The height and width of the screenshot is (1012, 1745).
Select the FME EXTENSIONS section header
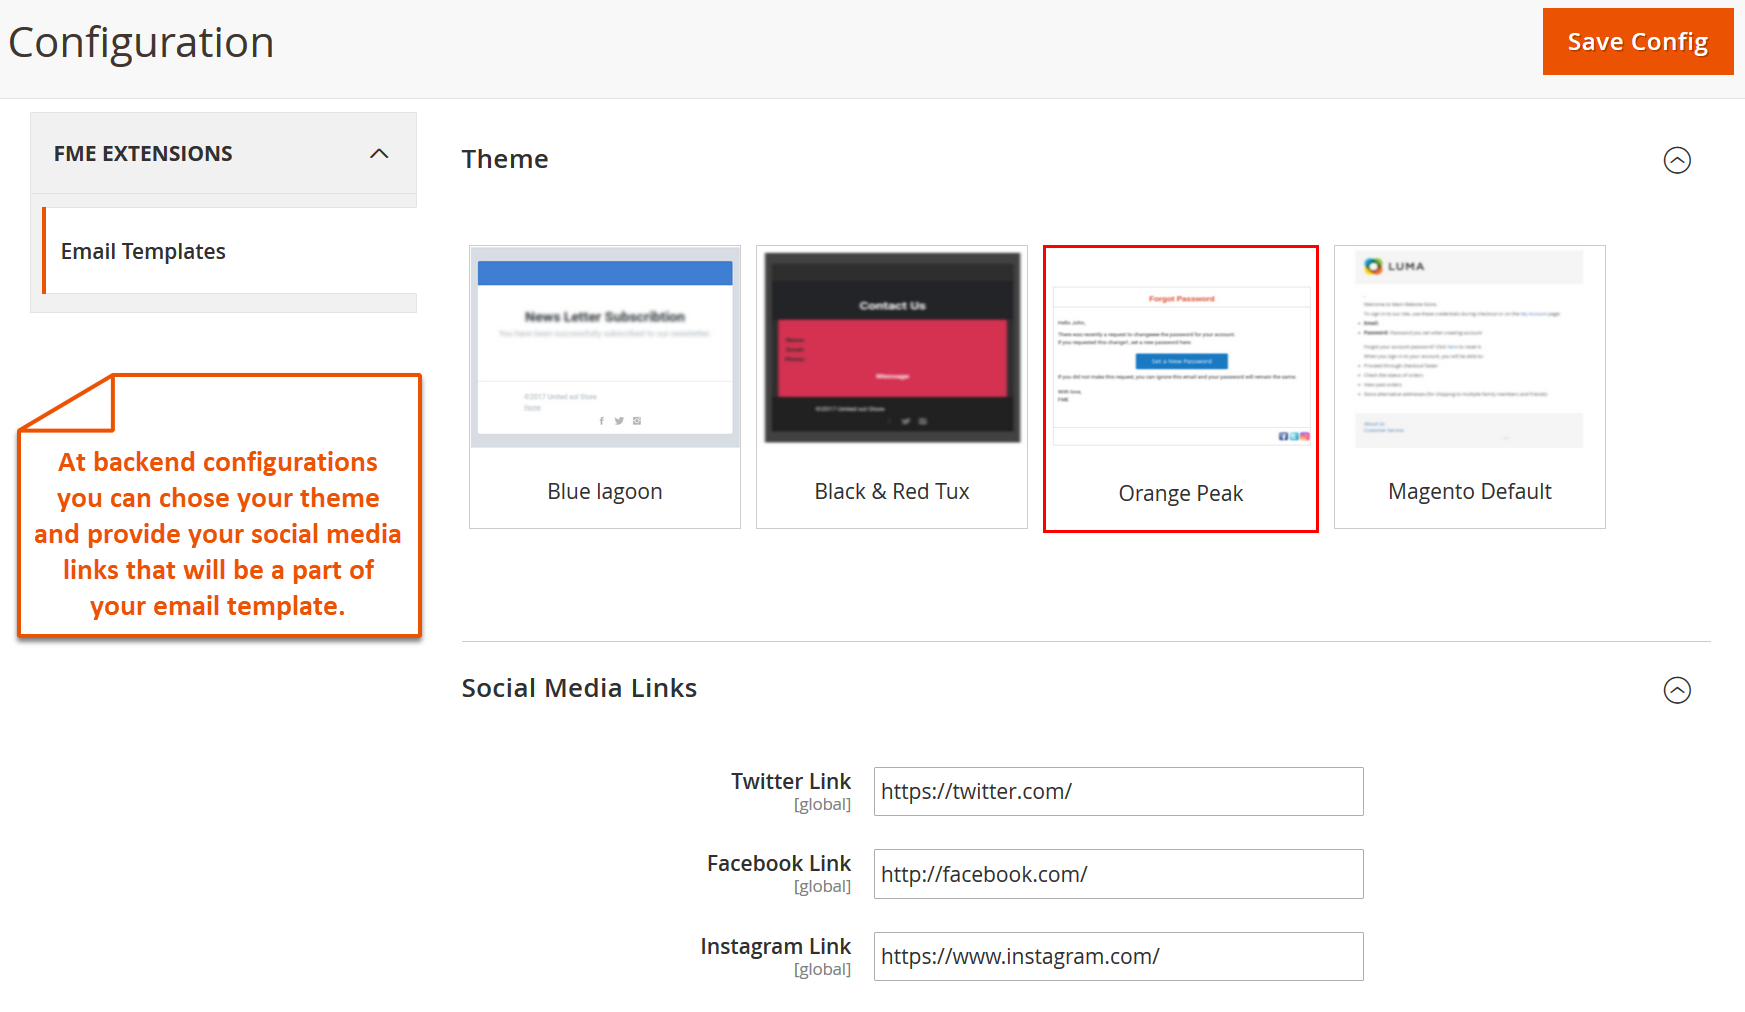coord(143,153)
